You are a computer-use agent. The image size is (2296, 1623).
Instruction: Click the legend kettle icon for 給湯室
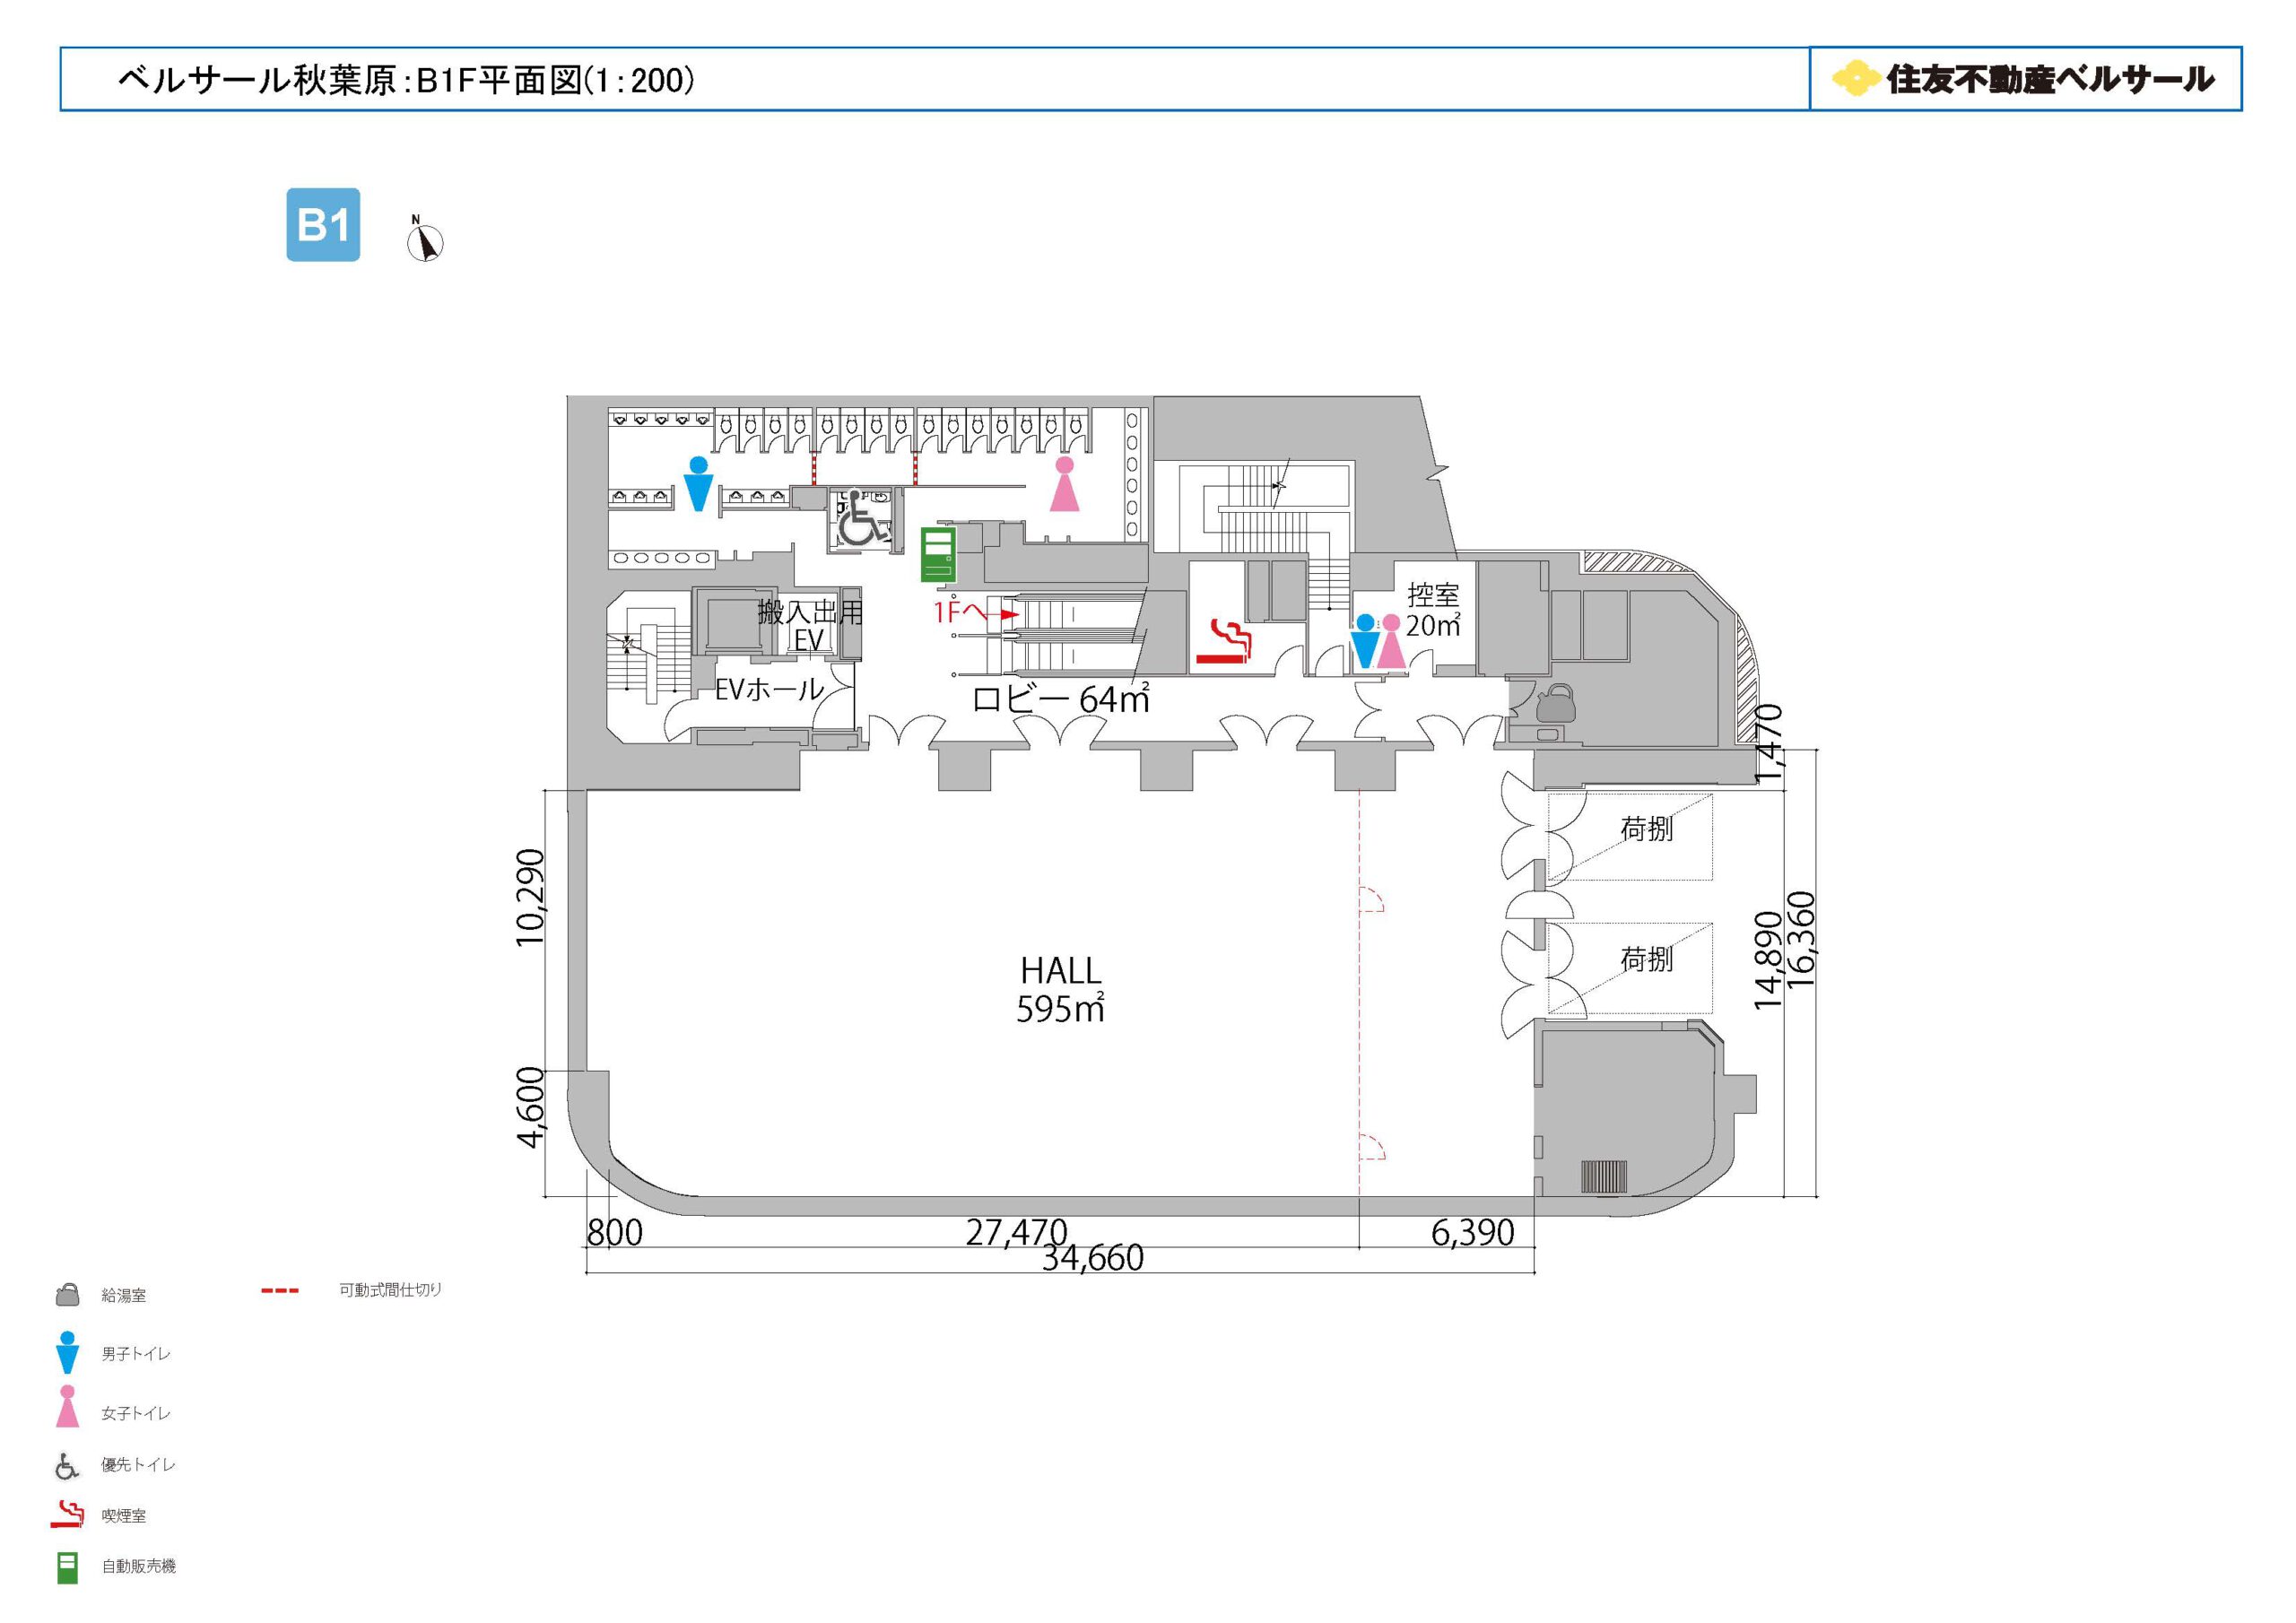pyautogui.click(x=67, y=1294)
